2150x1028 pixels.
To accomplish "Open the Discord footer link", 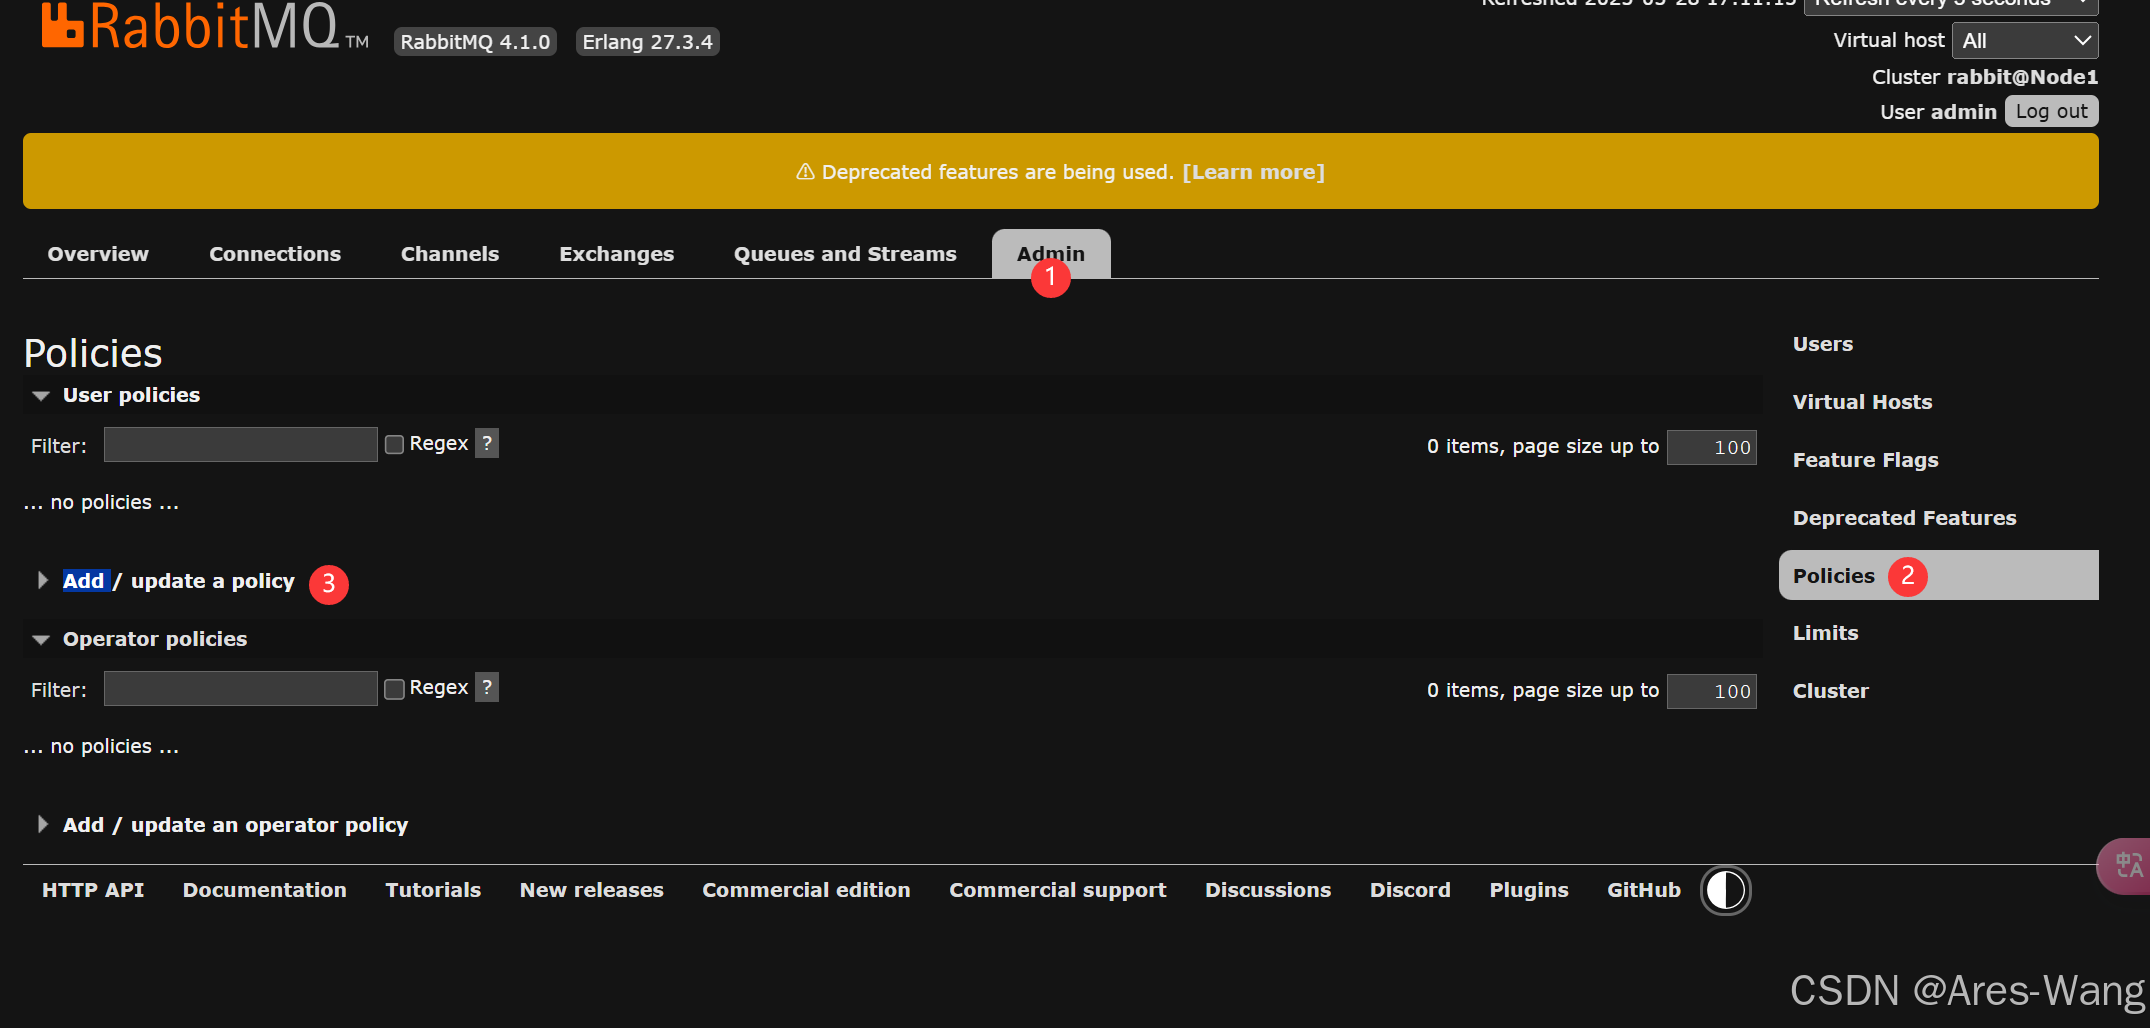I will [1409, 890].
